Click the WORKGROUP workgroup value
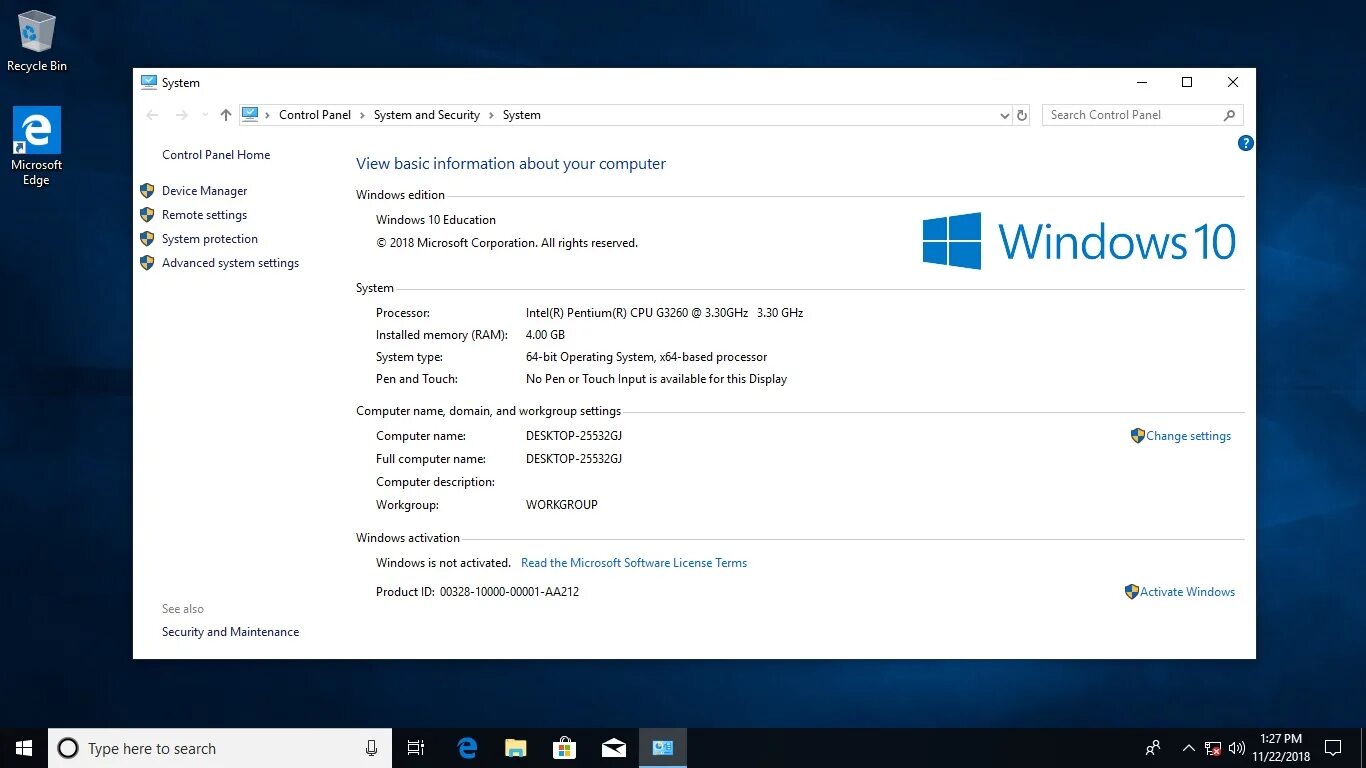Screen dimensions: 1366x768 [x=562, y=505]
